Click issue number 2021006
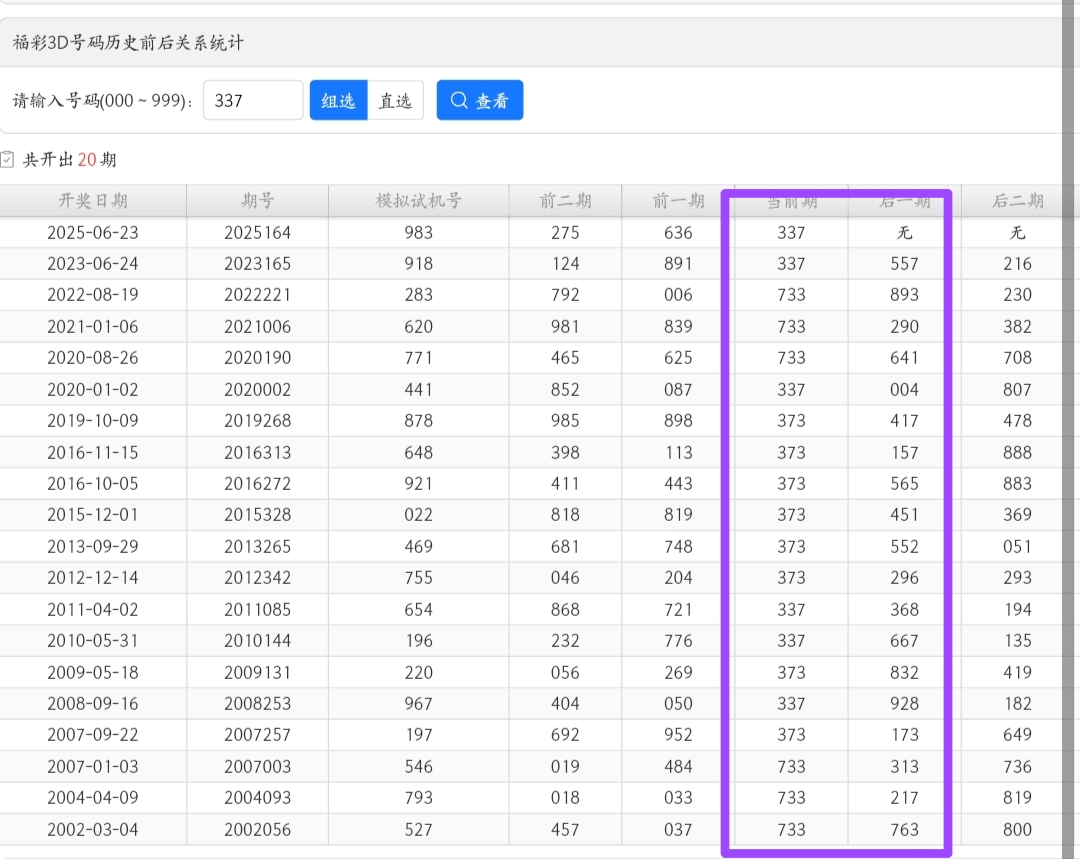This screenshot has width=1080, height=859. [x=258, y=327]
